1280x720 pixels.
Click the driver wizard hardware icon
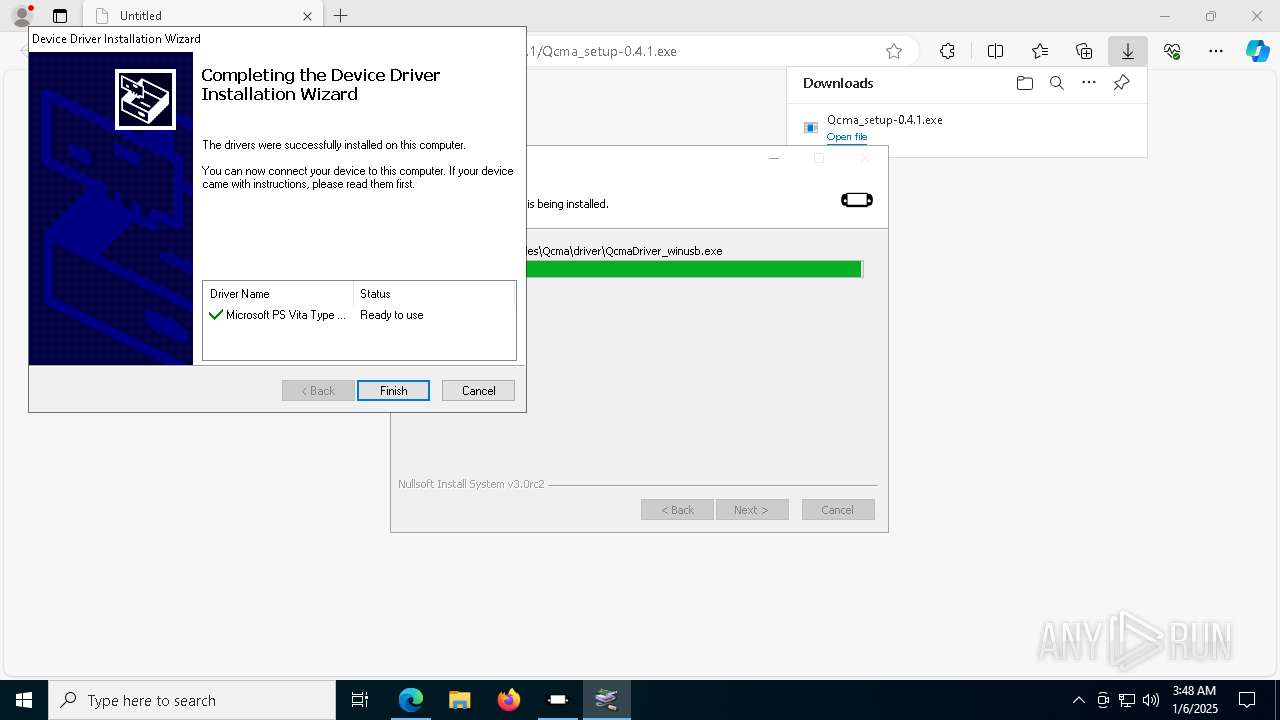click(145, 99)
